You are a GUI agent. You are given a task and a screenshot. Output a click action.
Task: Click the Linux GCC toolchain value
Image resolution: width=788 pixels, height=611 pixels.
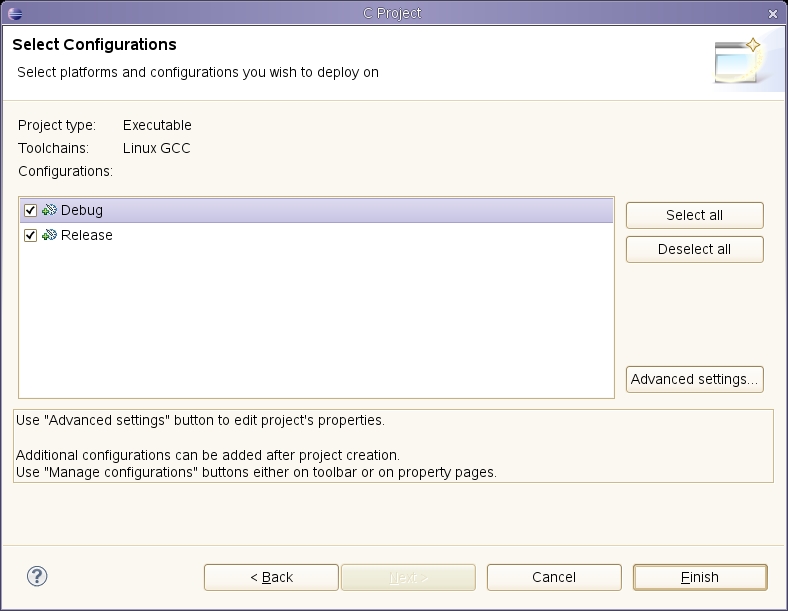click(x=157, y=148)
